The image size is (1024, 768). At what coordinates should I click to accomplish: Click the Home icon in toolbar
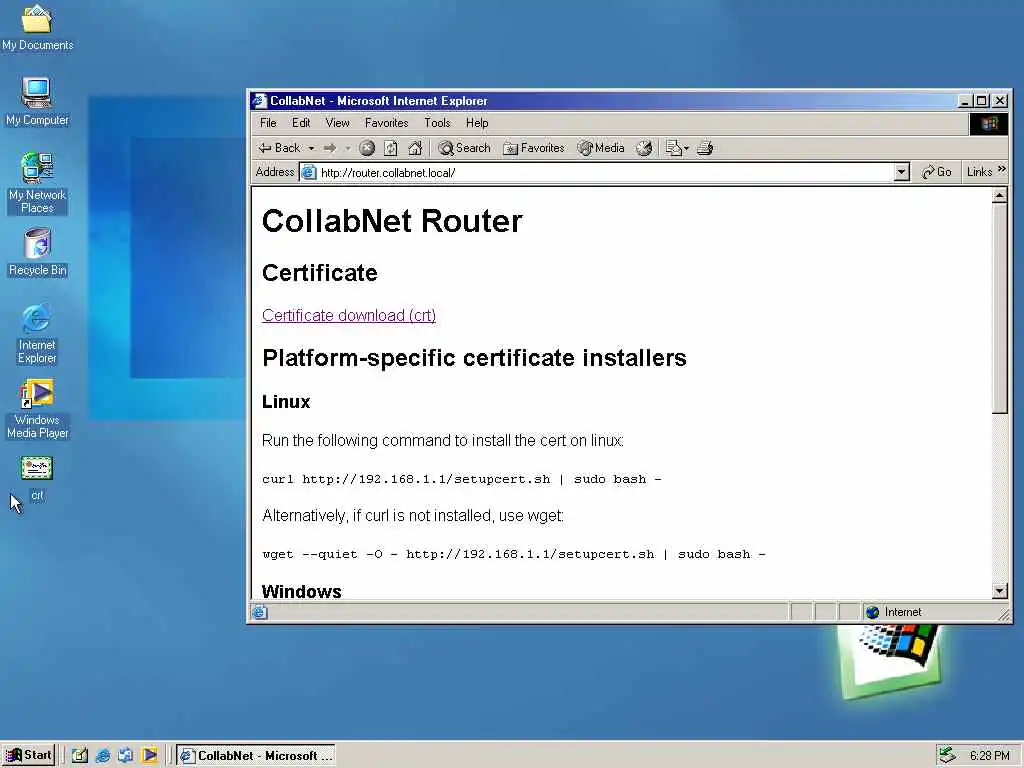click(415, 148)
